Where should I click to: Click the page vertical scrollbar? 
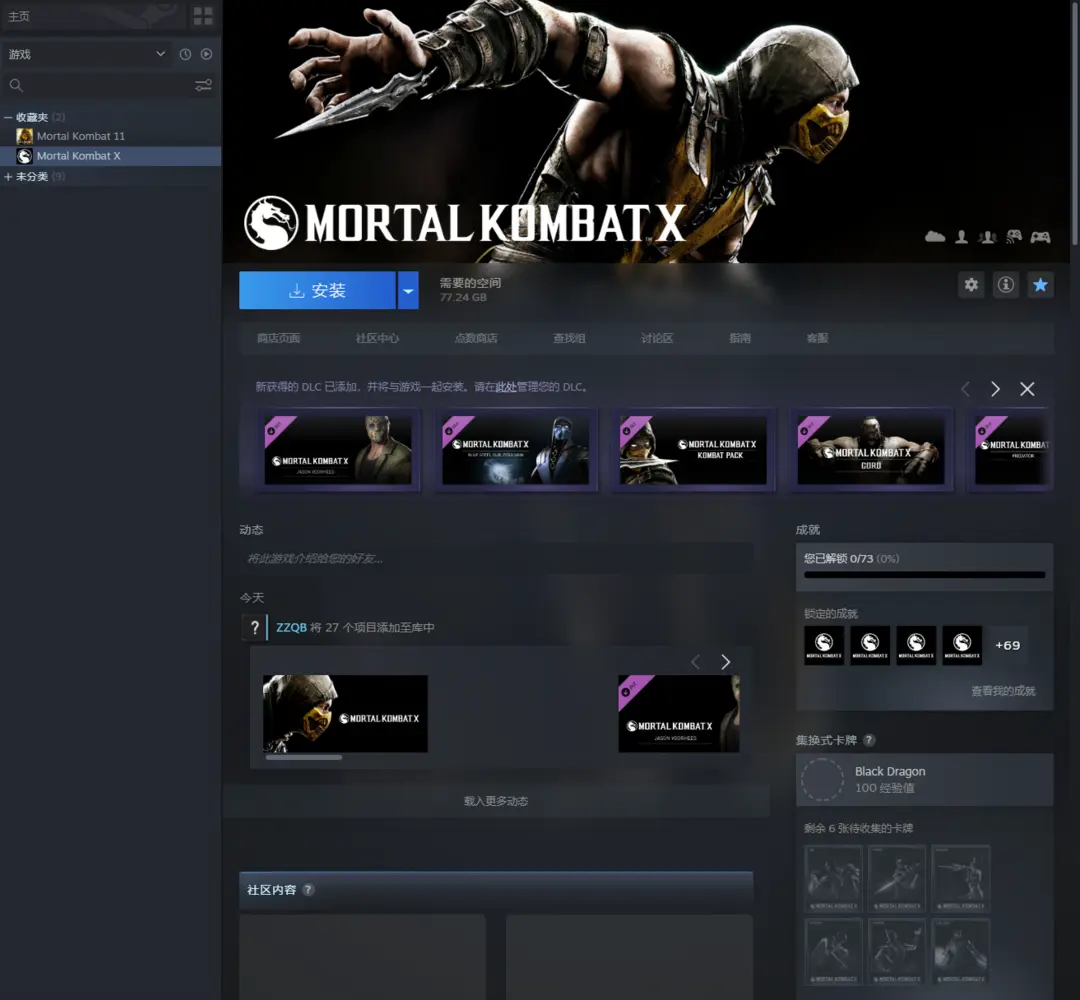coord(1074,124)
